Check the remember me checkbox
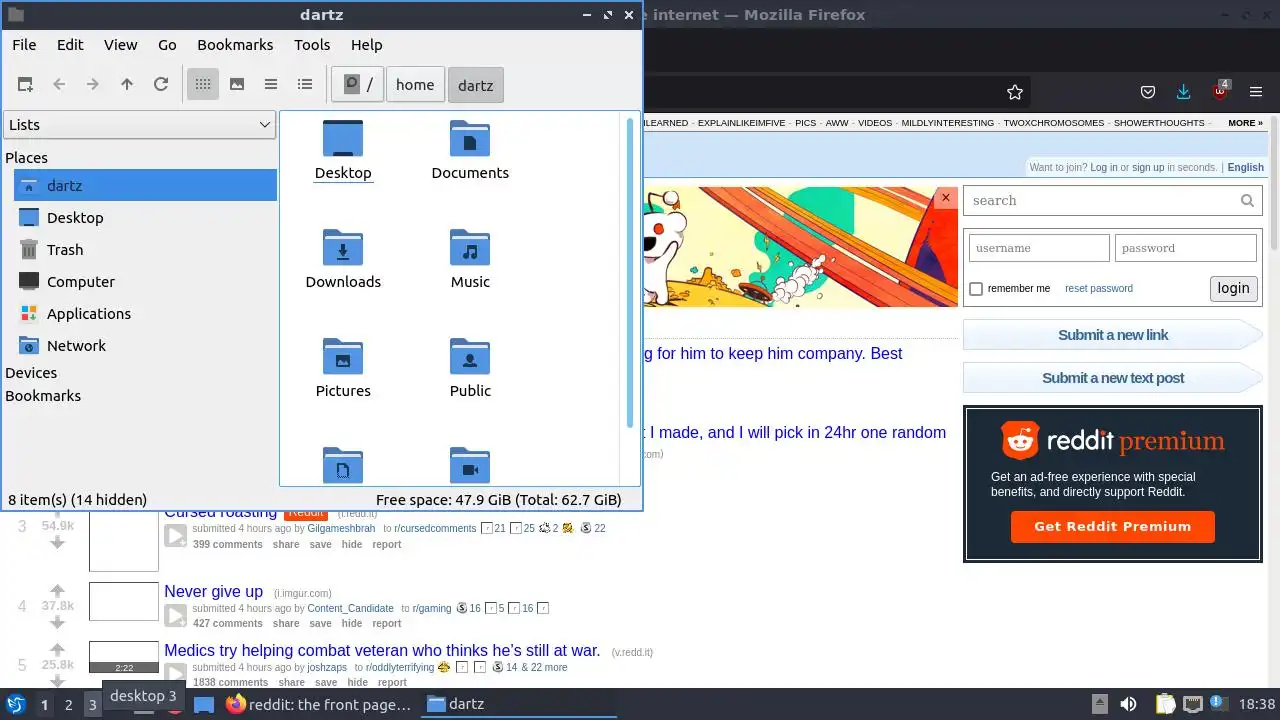 pyautogui.click(x=976, y=289)
